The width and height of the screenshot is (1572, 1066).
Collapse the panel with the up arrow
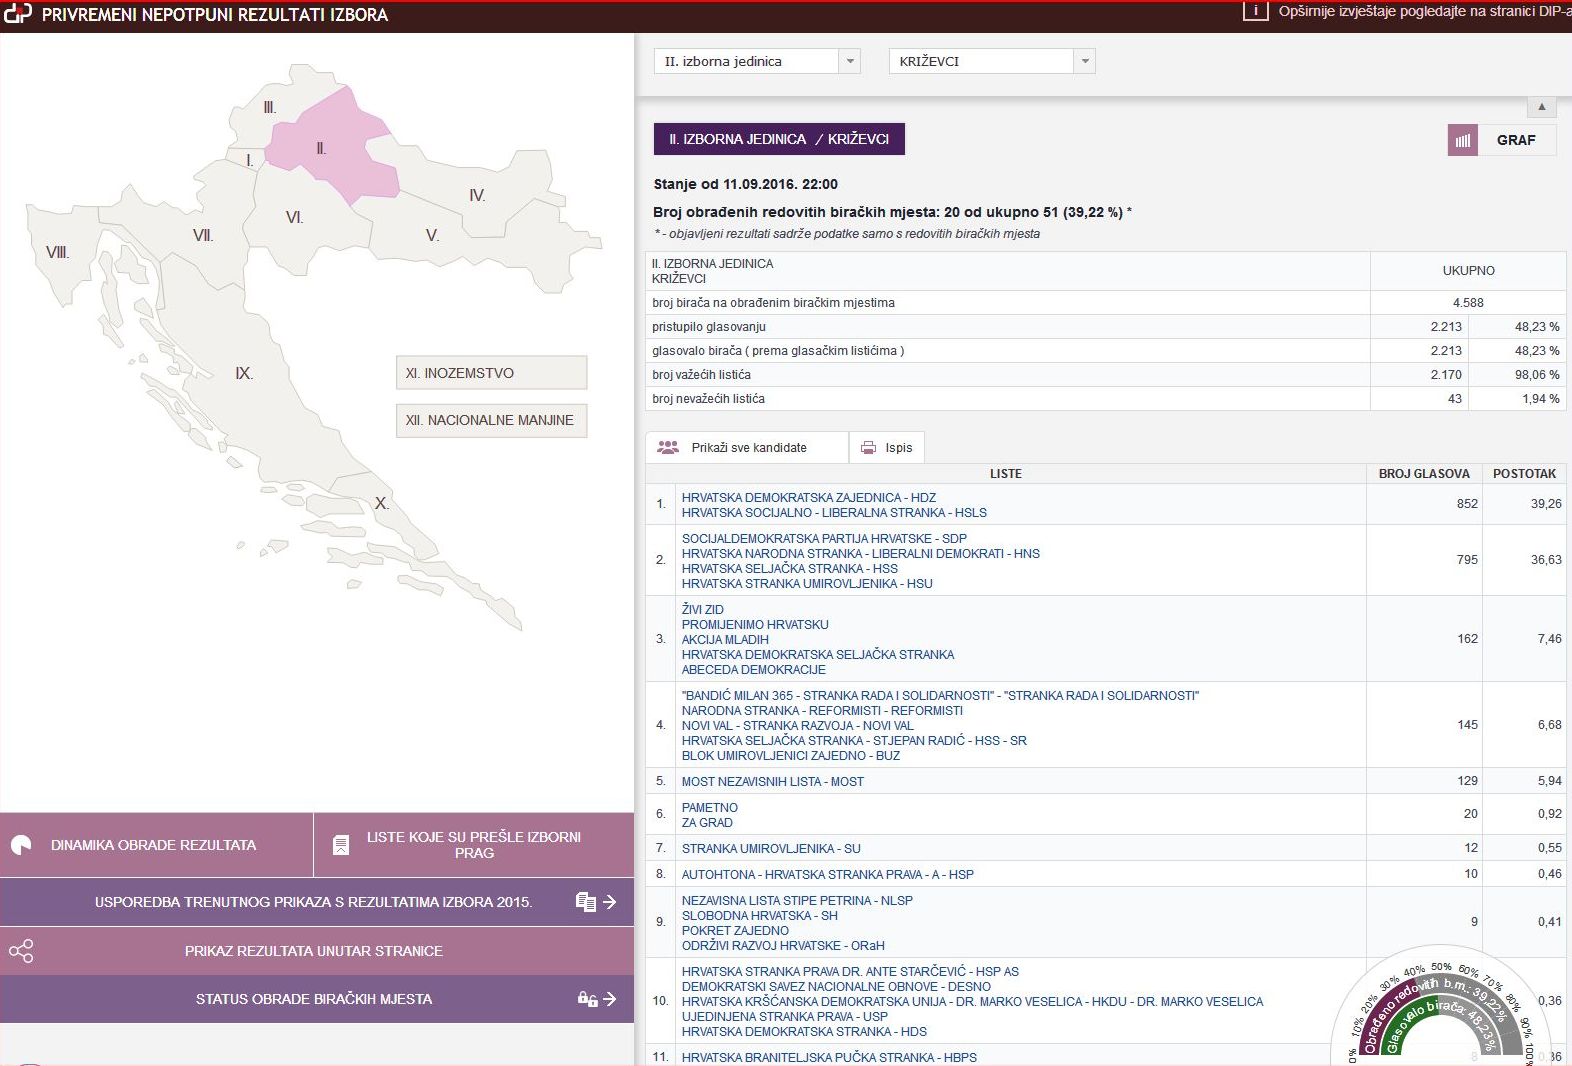[1541, 107]
